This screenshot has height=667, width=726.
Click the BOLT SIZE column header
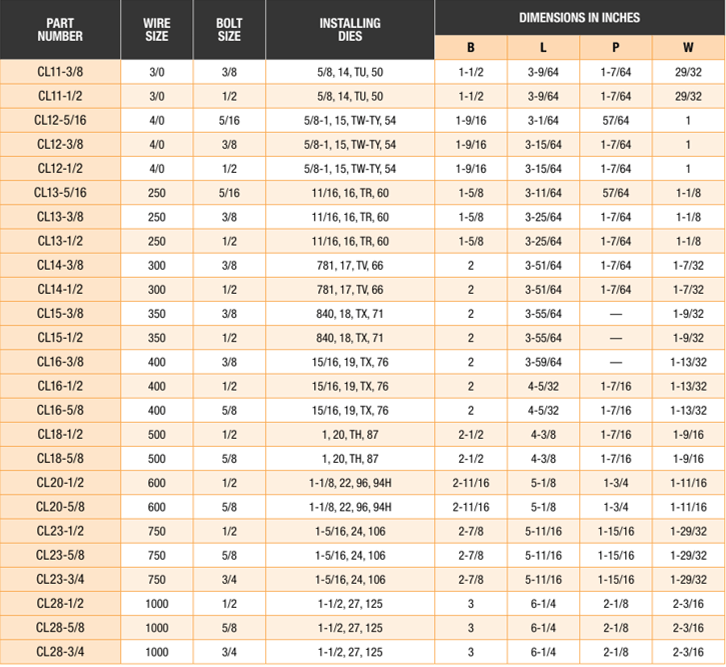click(229, 30)
